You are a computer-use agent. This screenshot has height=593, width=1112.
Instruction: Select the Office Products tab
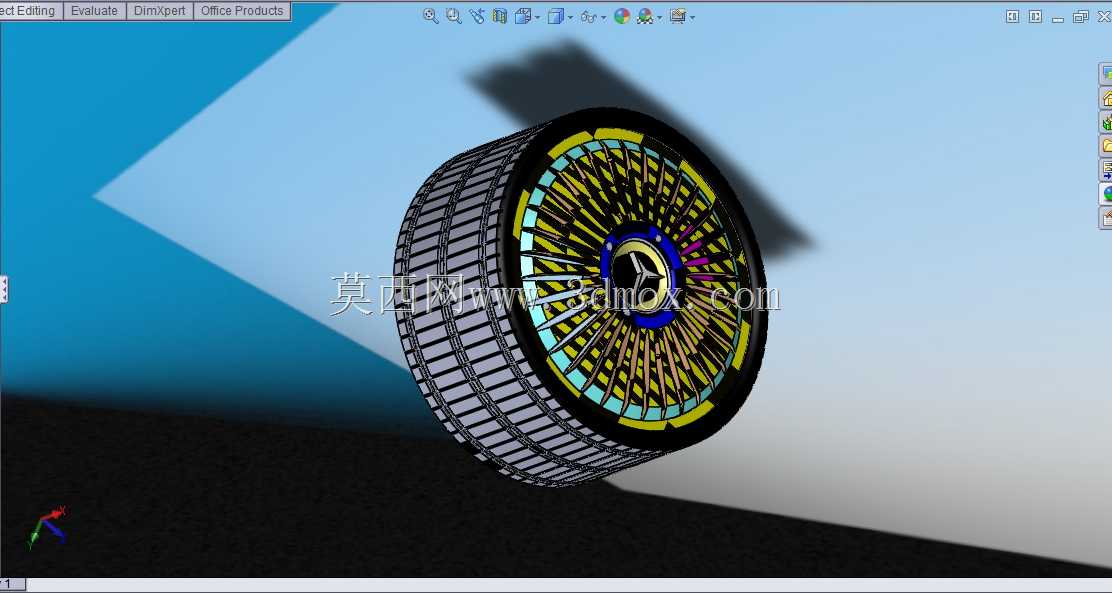pos(242,11)
